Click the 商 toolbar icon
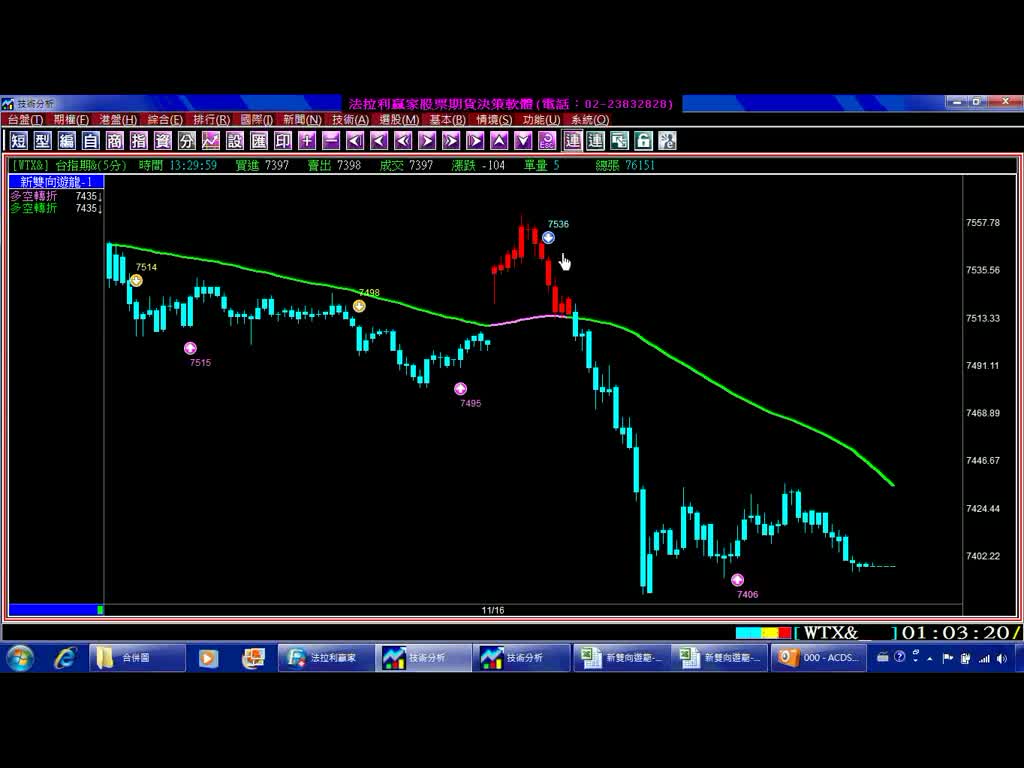 [x=115, y=140]
